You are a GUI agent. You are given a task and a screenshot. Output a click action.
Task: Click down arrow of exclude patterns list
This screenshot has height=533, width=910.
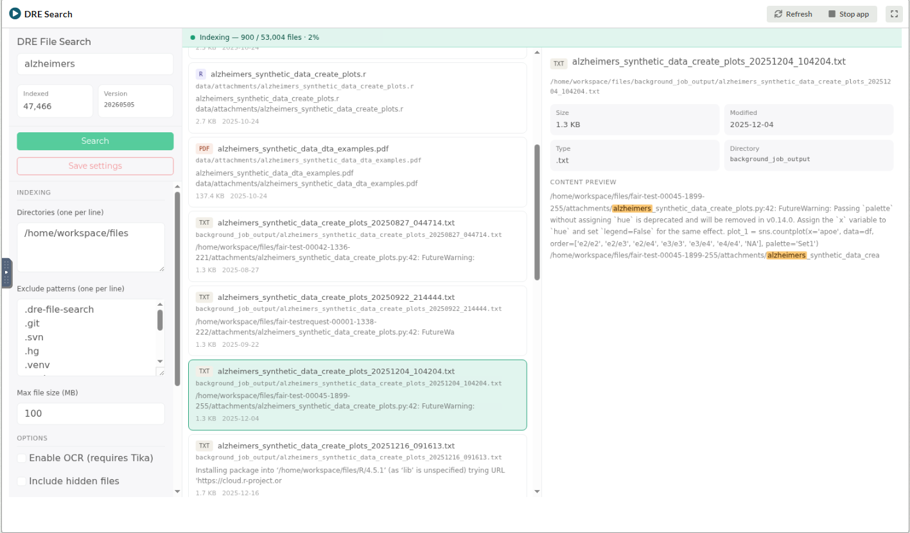[160, 361]
